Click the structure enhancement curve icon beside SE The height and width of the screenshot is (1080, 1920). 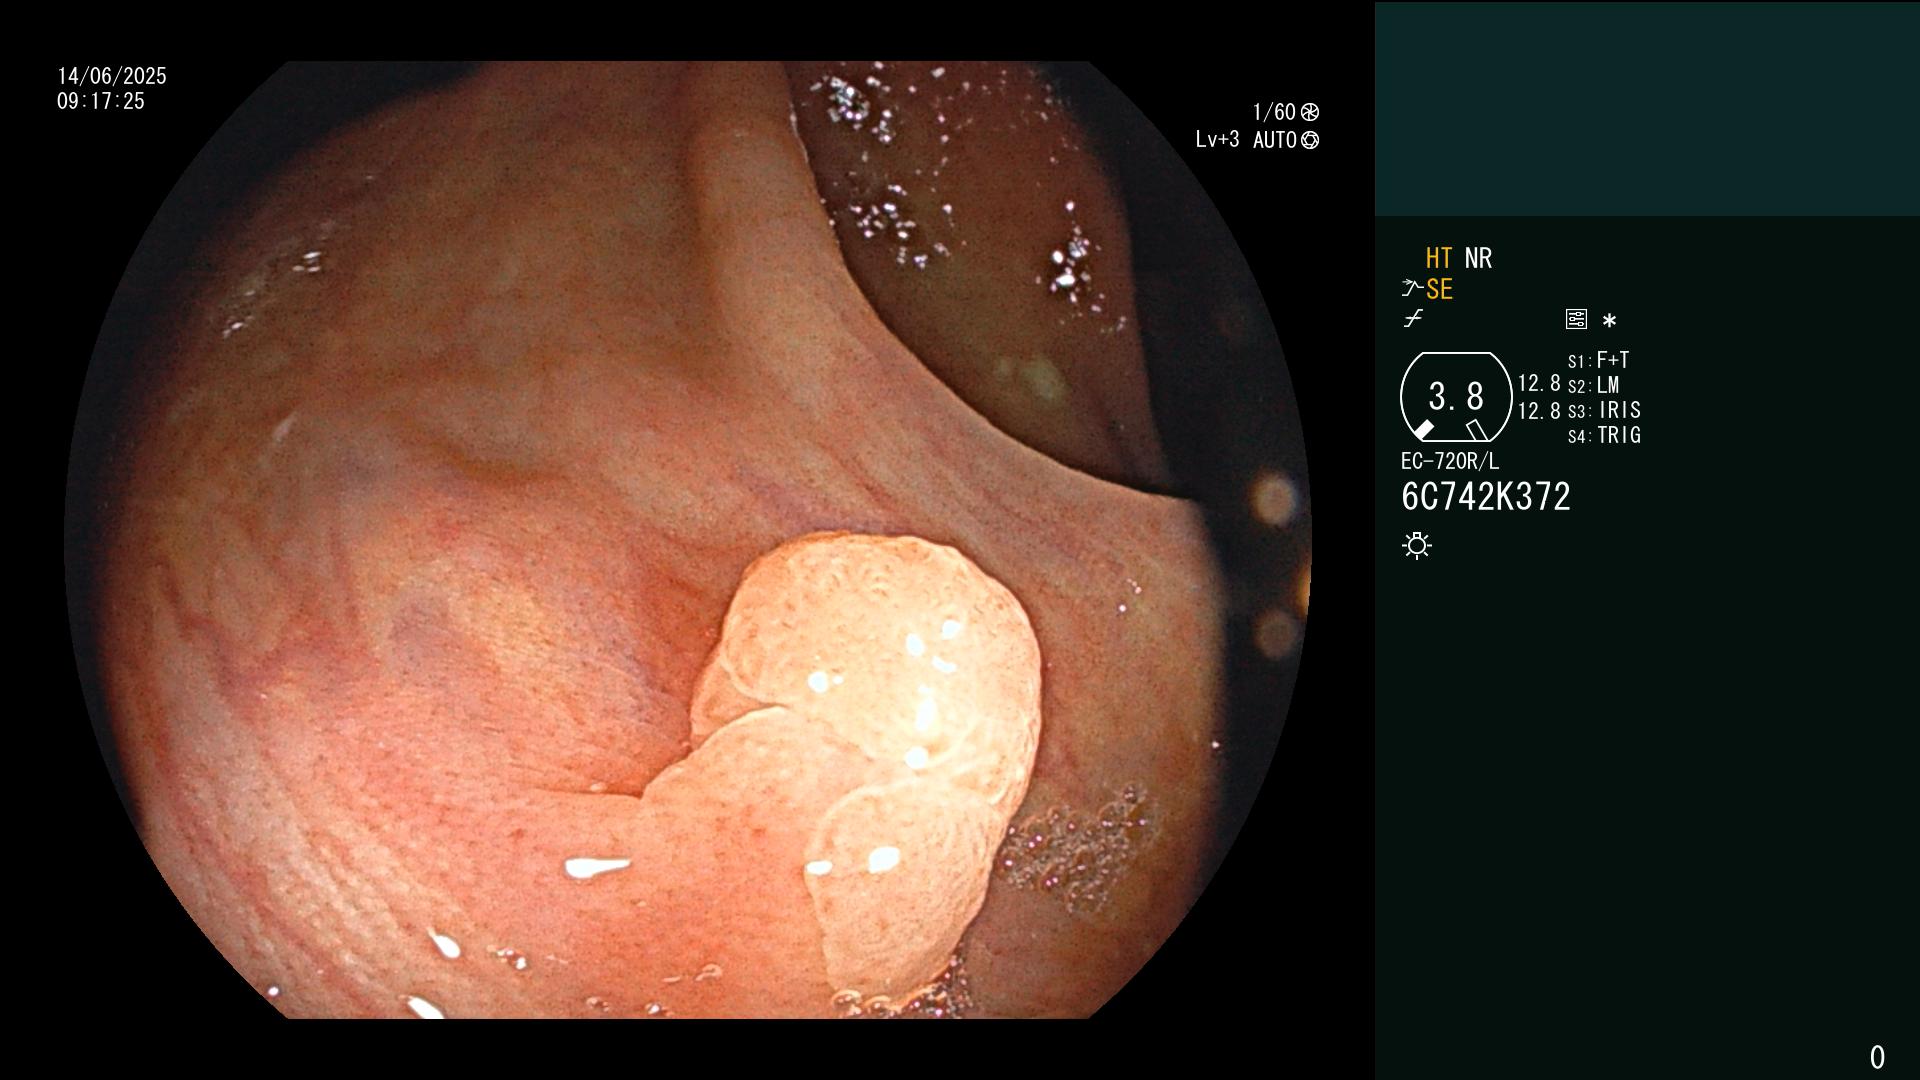tap(1412, 289)
